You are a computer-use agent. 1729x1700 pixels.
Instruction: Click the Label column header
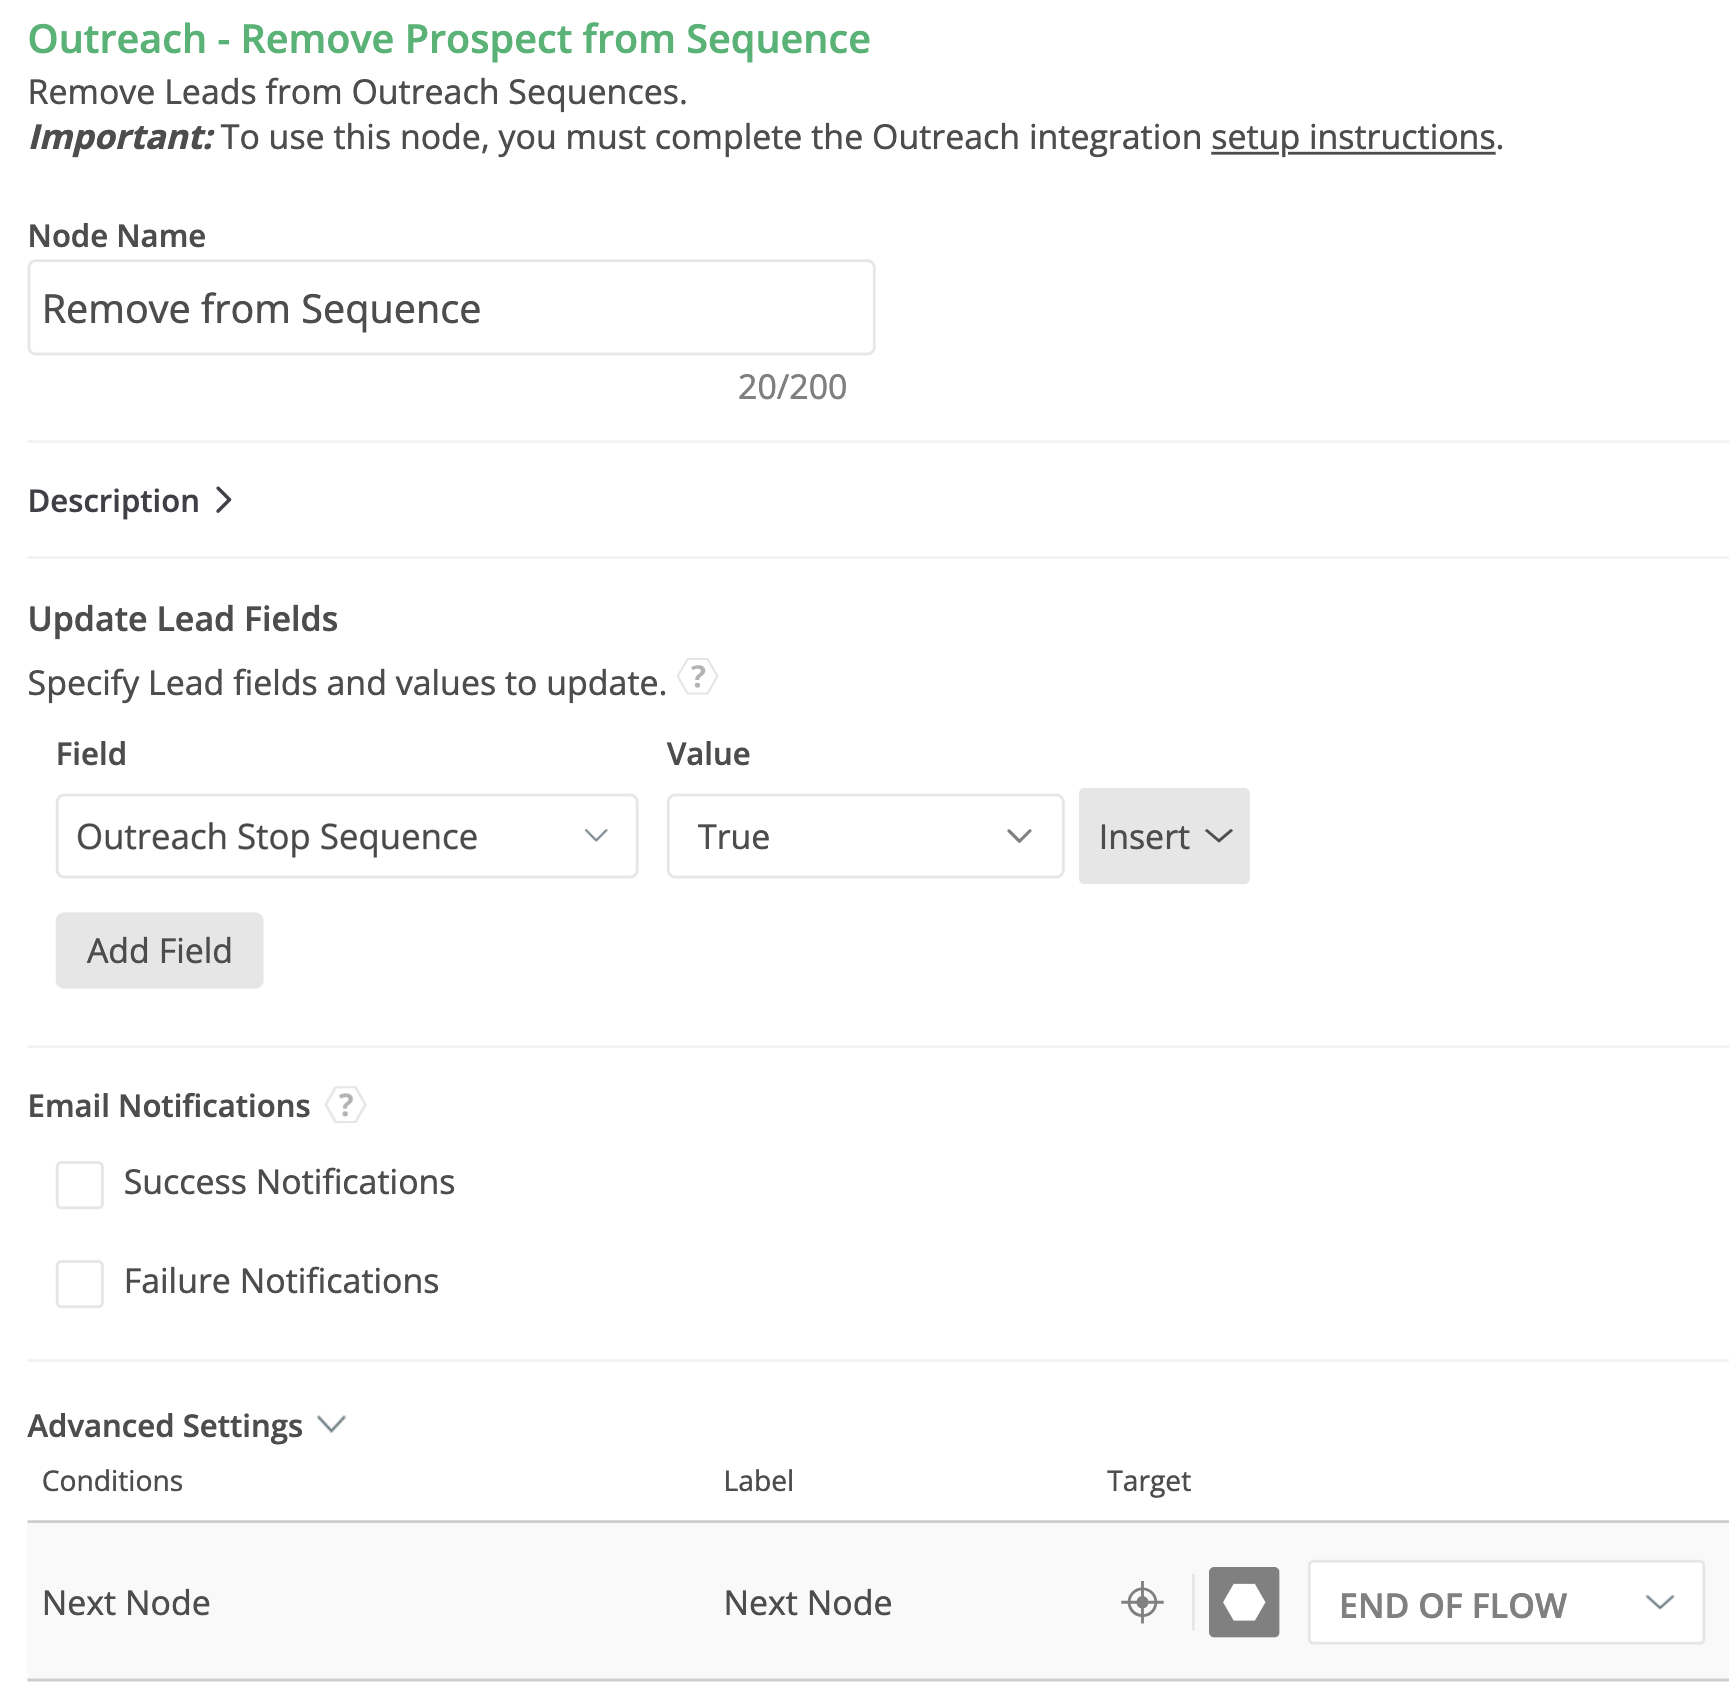[x=758, y=1481]
